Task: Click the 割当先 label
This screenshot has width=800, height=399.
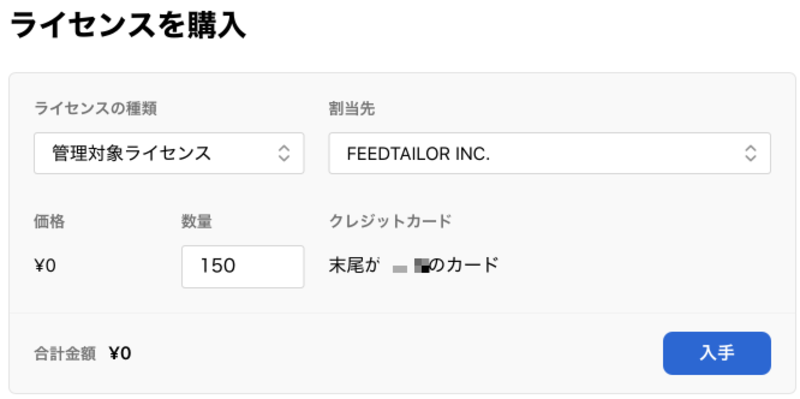Action: (x=352, y=109)
